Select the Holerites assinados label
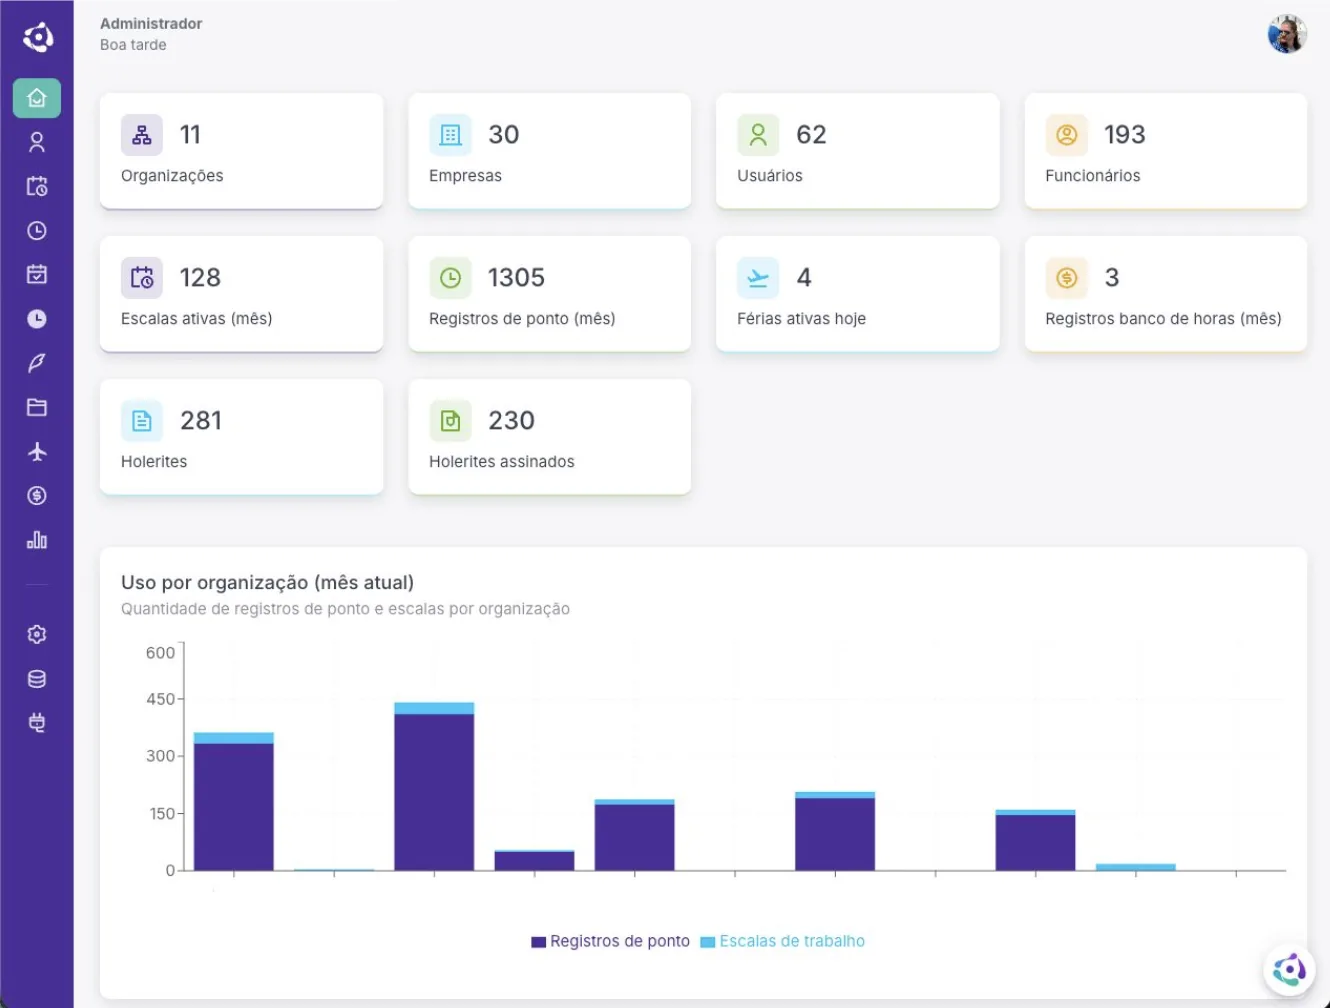 (x=502, y=462)
